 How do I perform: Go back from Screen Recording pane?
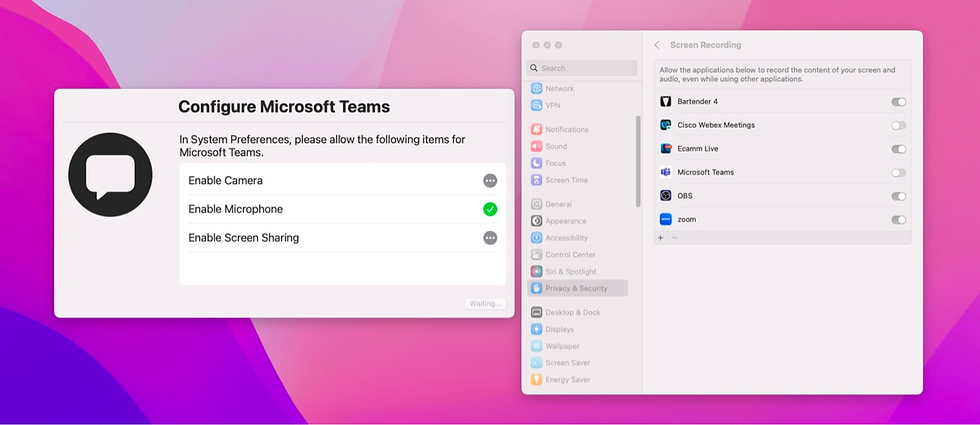(657, 45)
